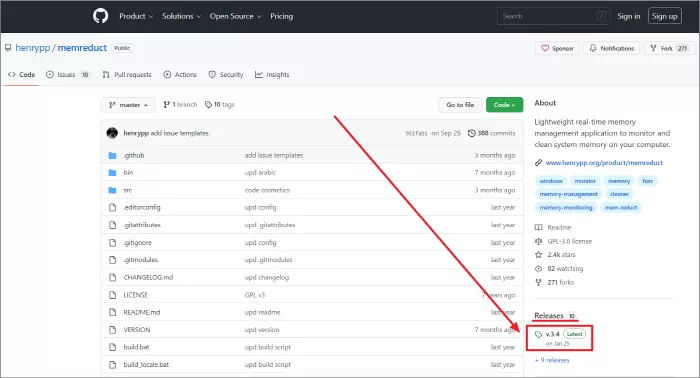Open the README.md file
The image size is (700, 378).
pos(142,312)
